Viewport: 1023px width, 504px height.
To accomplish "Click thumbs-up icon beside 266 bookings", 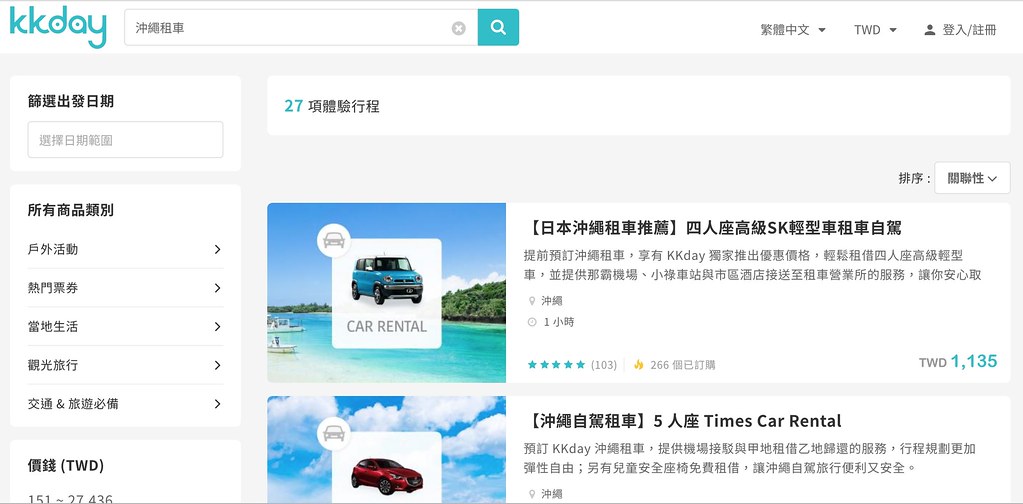I will coord(638,365).
